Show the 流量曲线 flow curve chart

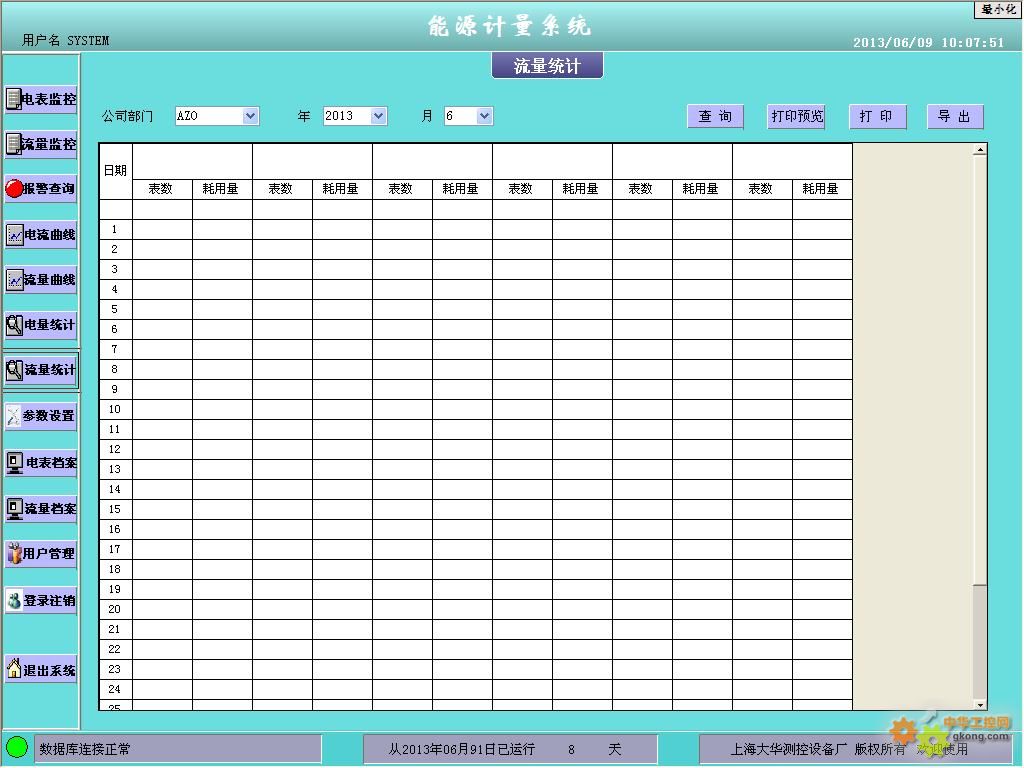coord(41,280)
